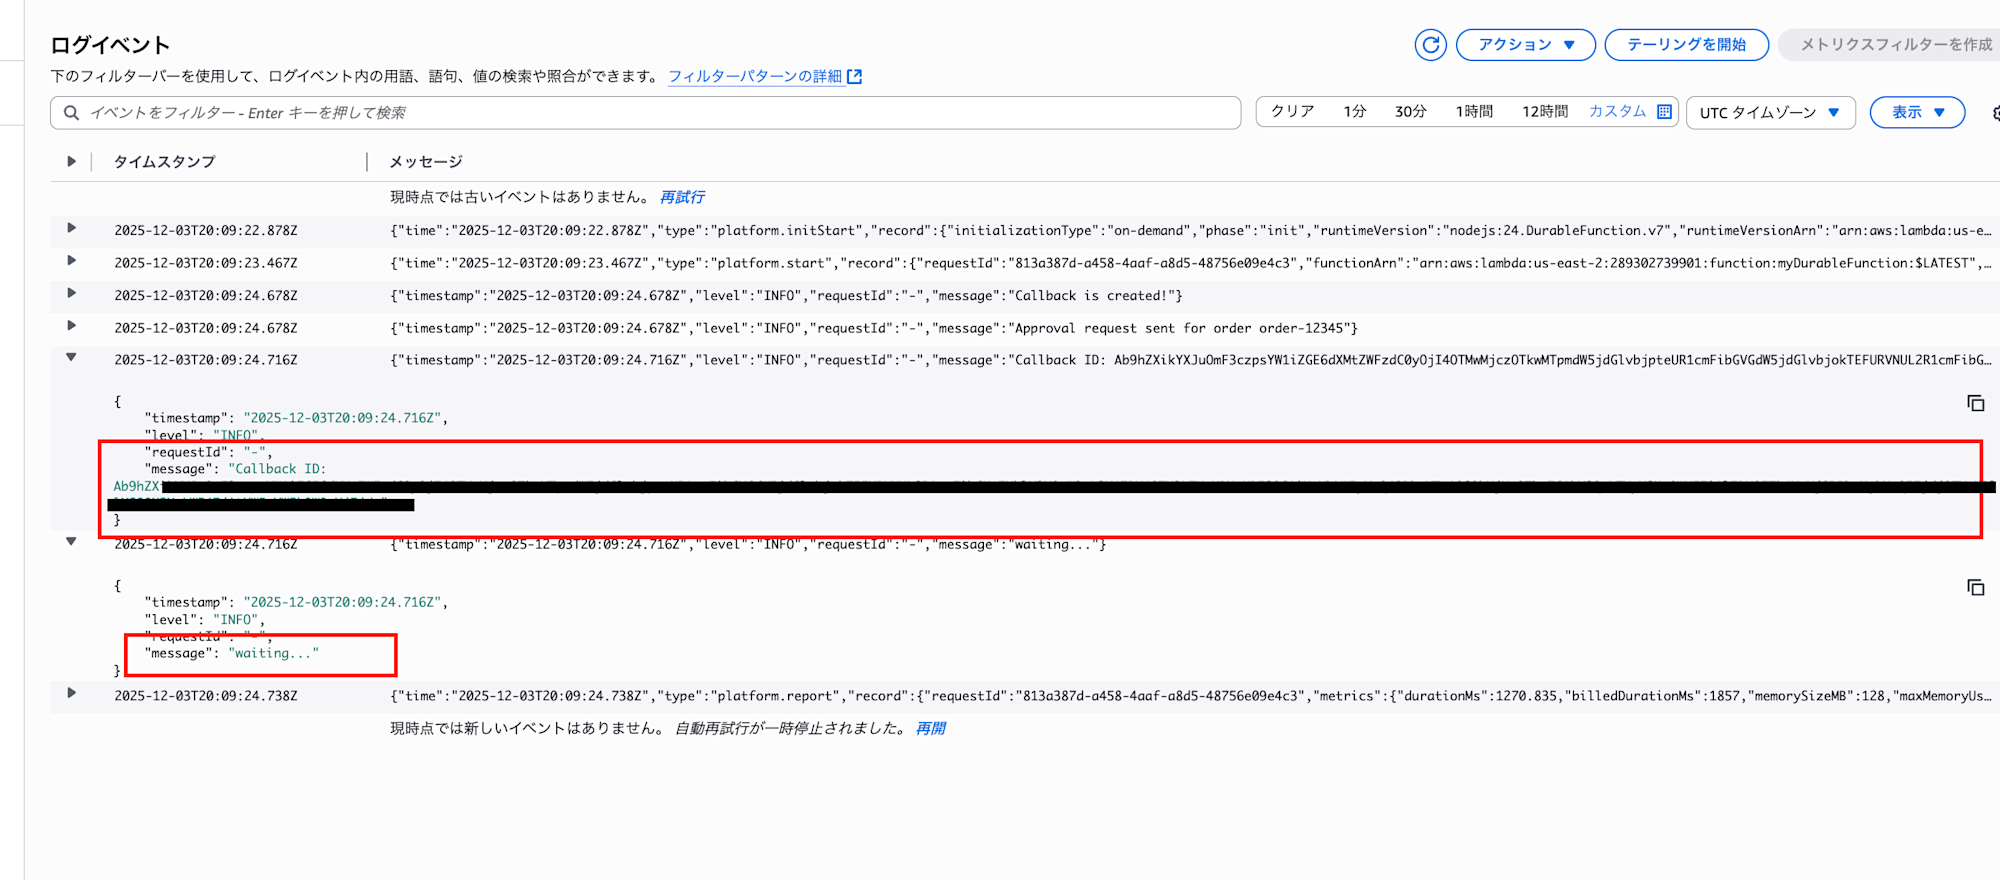Open the アクション dropdown menu
The height and width of the screenshot is (880, 2000).
click(x=1526, y=45)
